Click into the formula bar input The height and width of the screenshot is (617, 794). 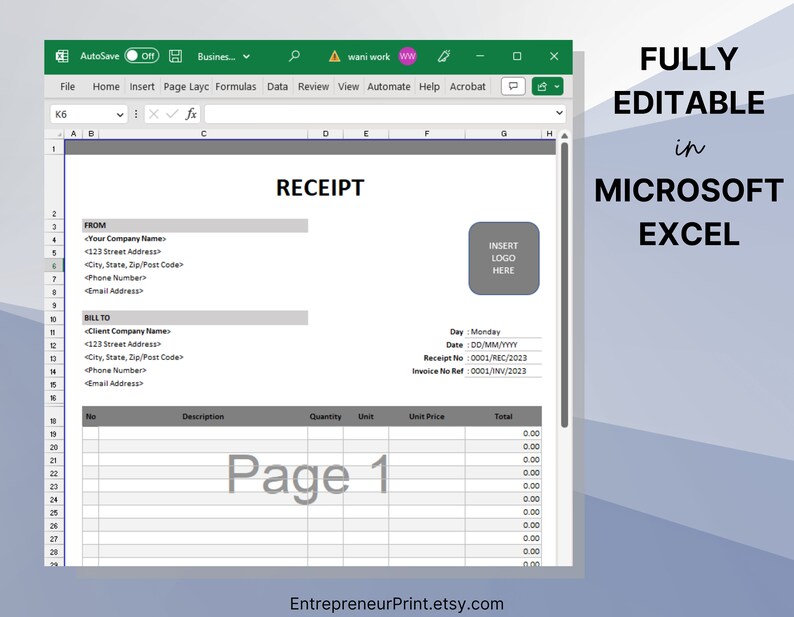tap(379, 114)
